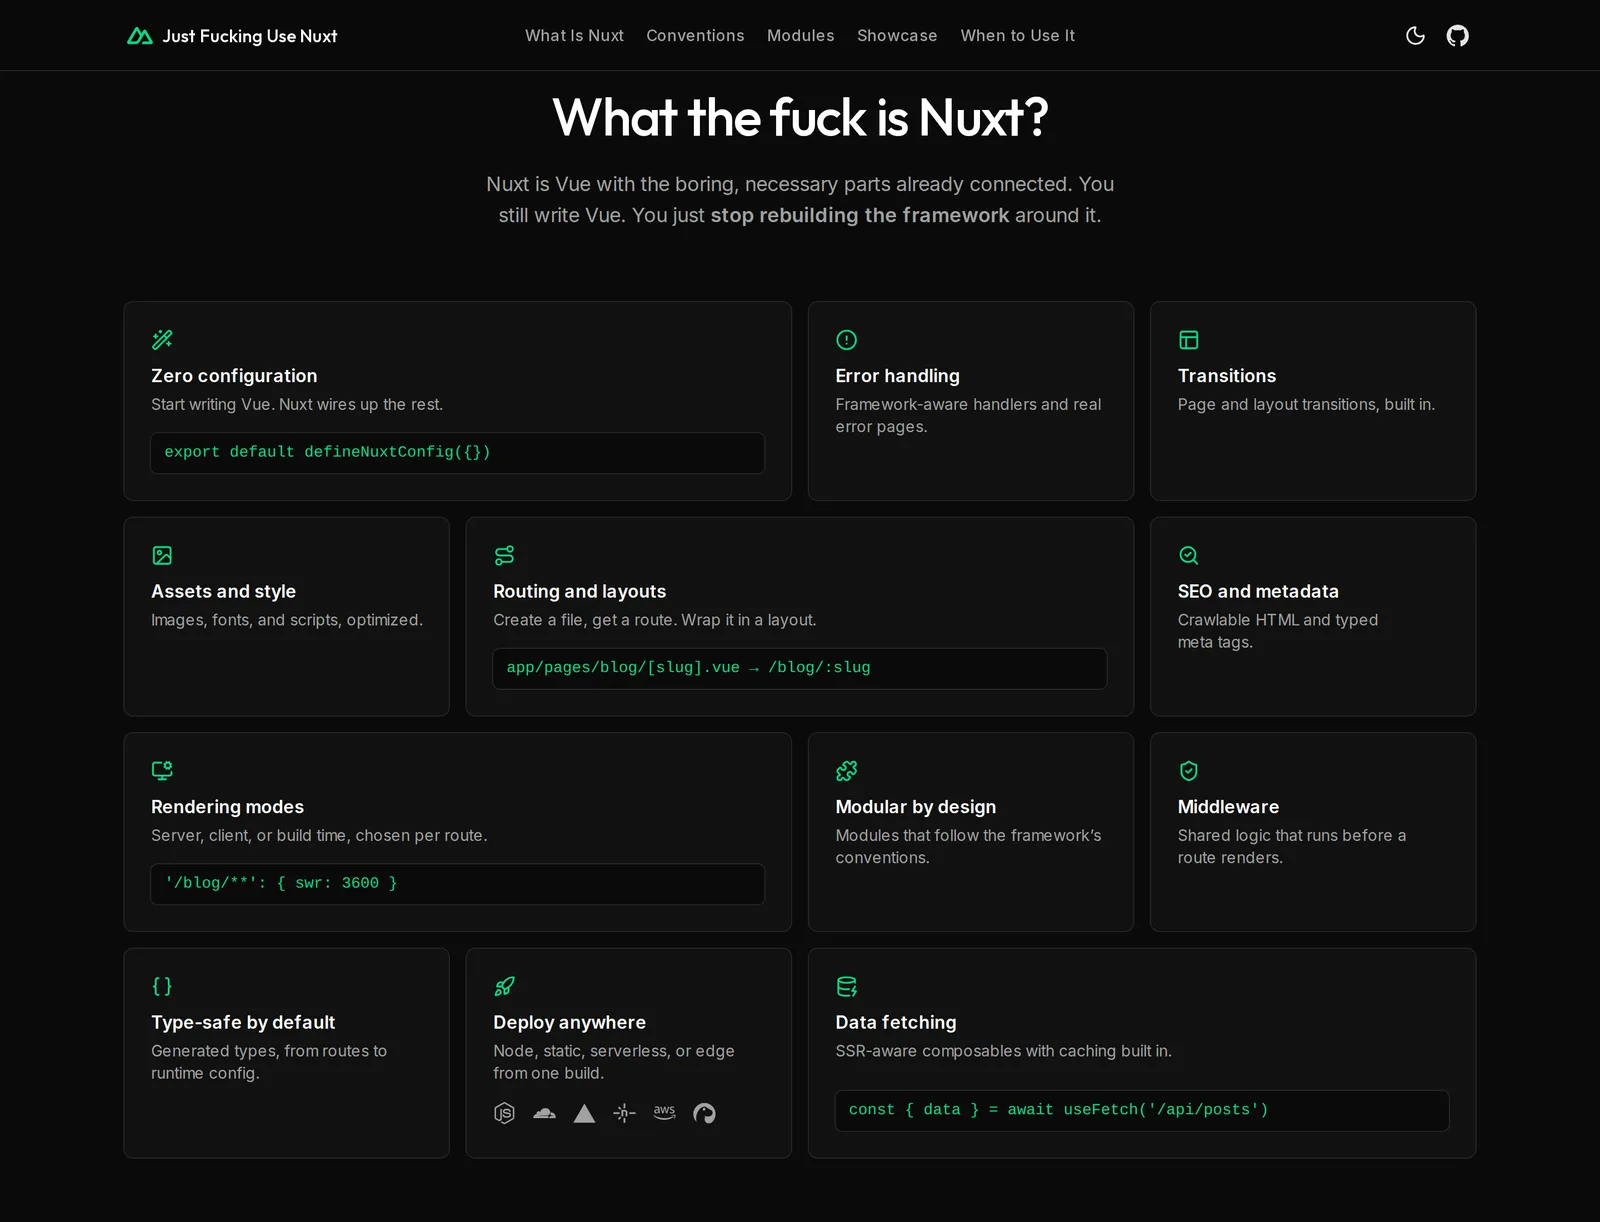Screen dimensions: 1600x1222
Task: Go to Just Fucking Use Nuxt home
Action: 232,36
